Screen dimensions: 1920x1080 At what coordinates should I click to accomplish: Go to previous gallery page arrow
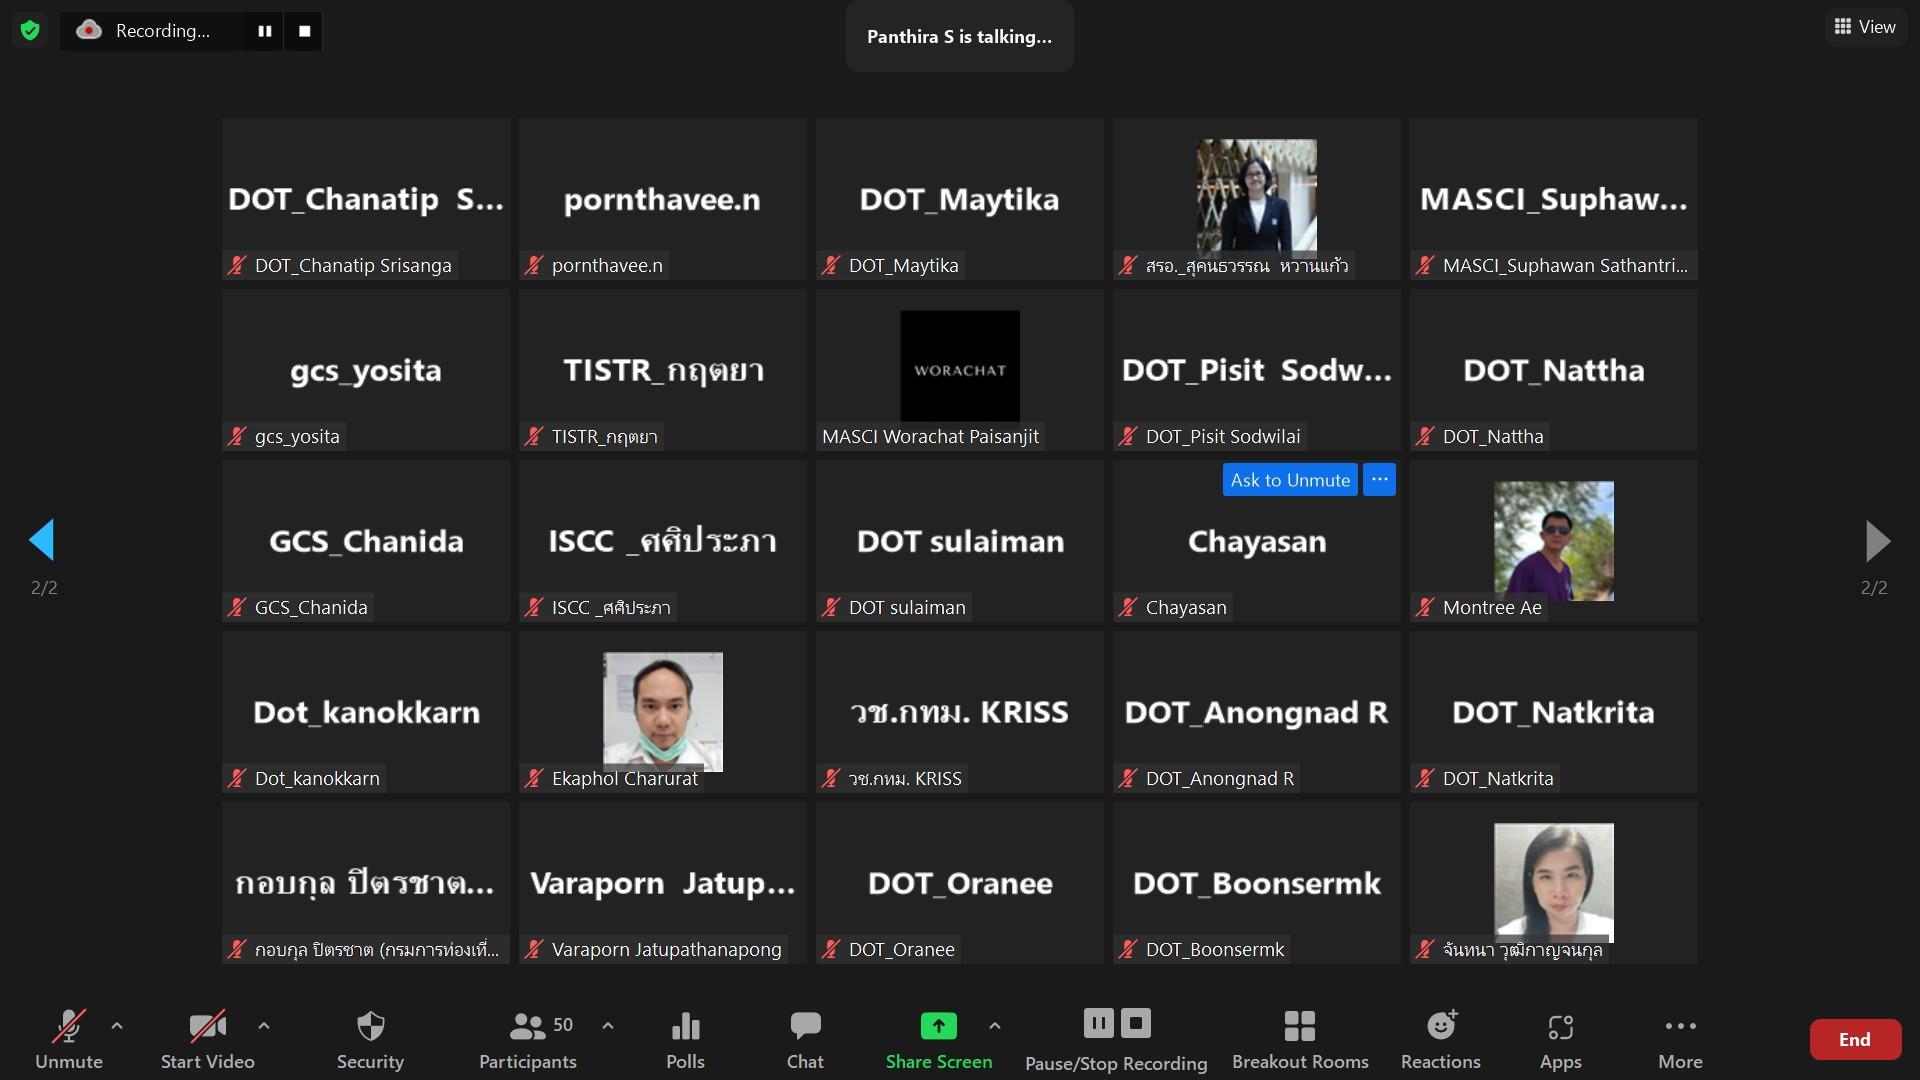[42, 541]
